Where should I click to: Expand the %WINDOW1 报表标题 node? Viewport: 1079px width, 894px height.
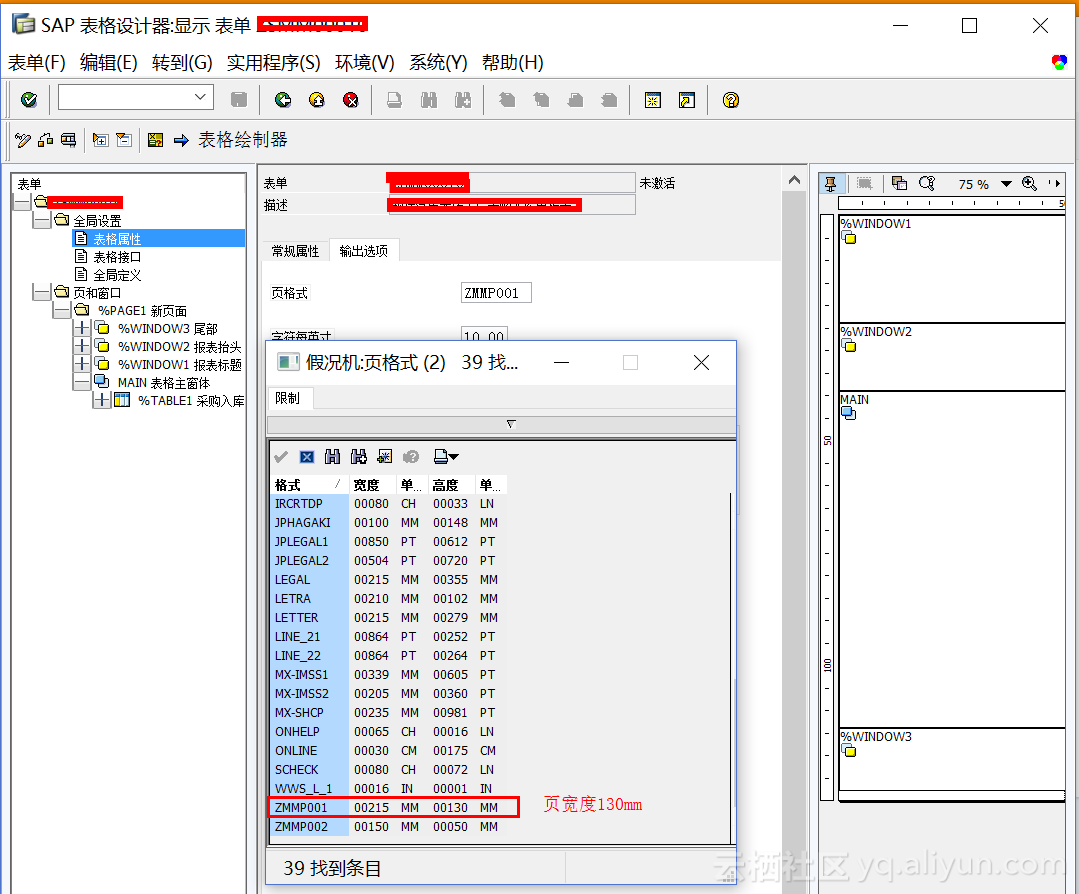(82, 364)
